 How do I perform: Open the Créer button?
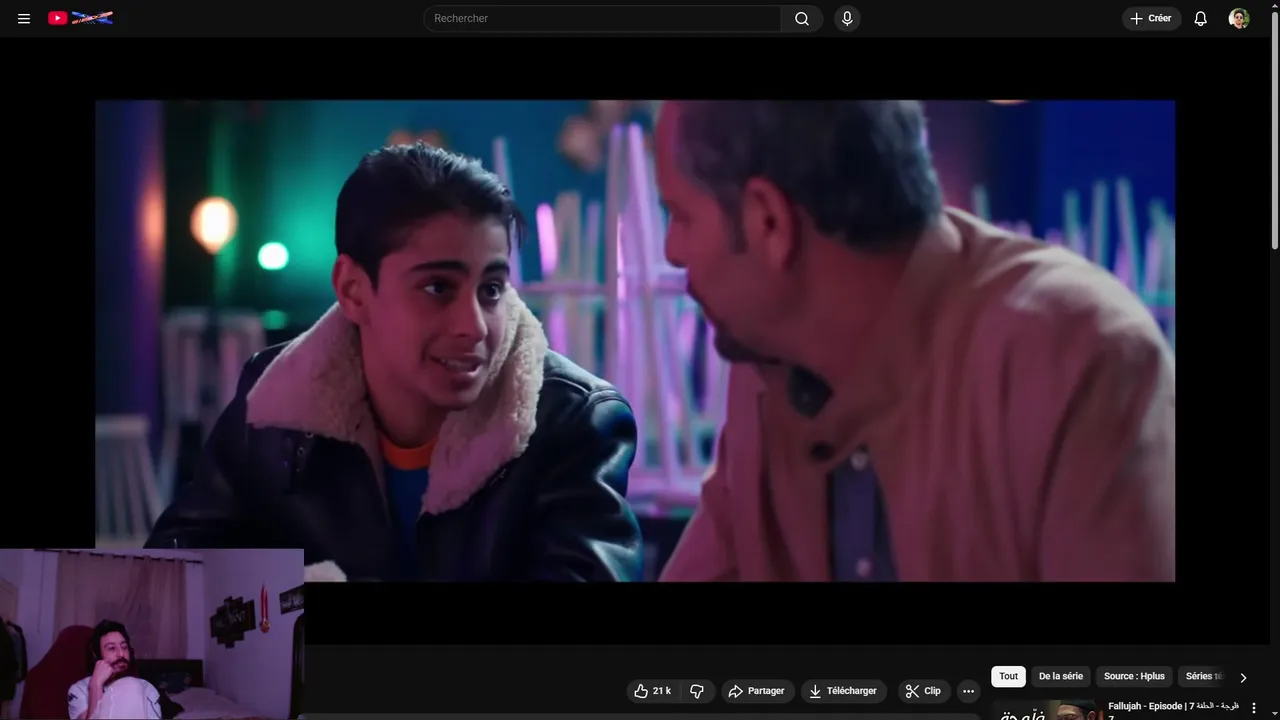1151,18
